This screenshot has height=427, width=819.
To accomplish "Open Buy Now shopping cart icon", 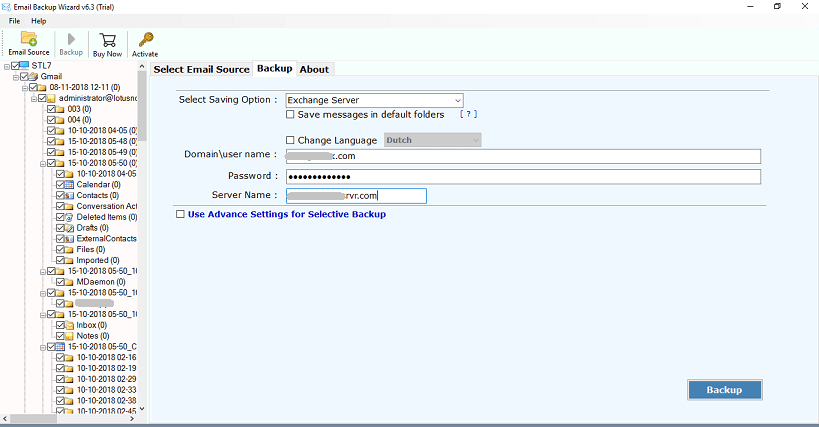I will point(108,40).
